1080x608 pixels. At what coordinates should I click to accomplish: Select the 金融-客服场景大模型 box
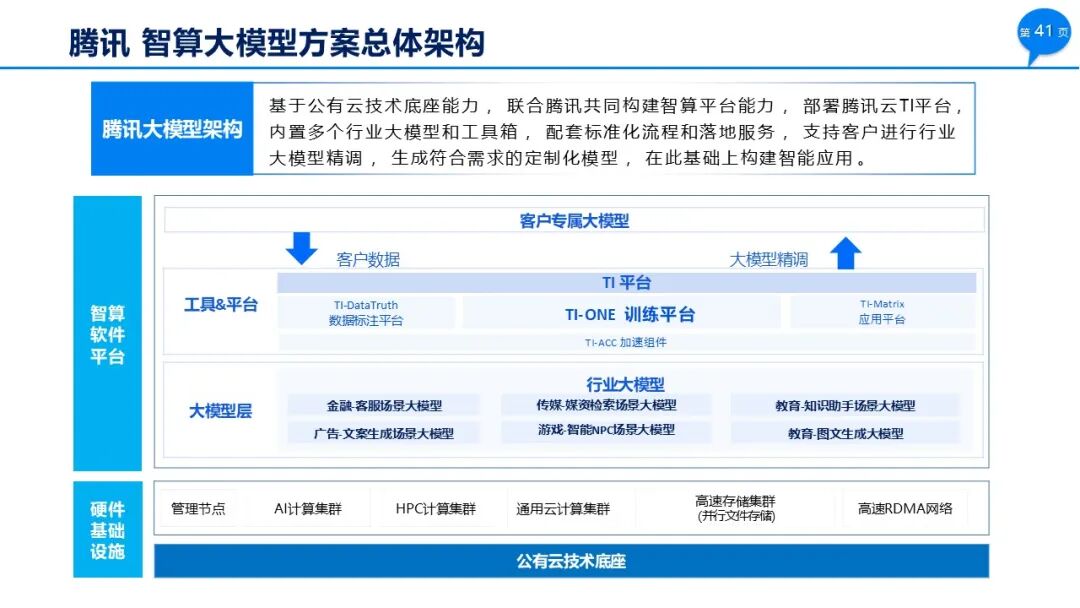click(384, 406)
